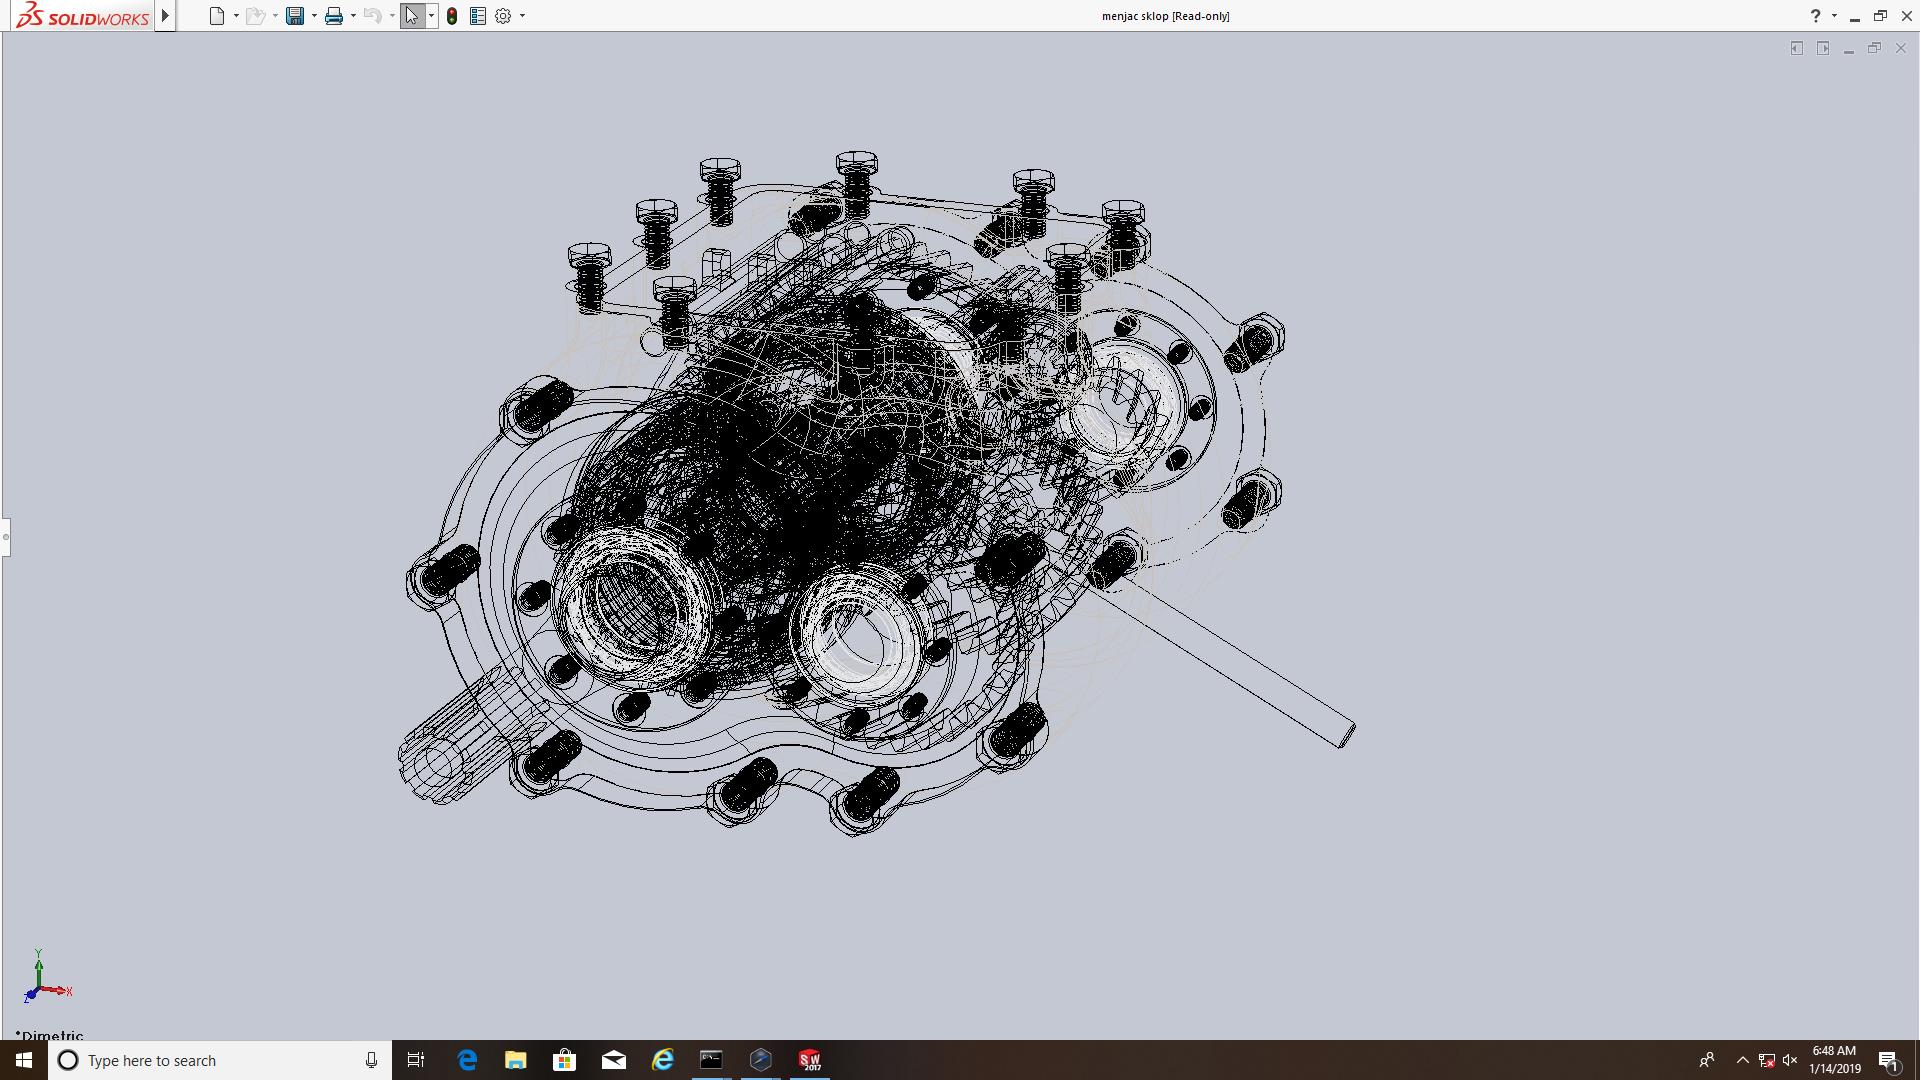Open the Options gear icon

pyautogui.click(x=503, y=16)
